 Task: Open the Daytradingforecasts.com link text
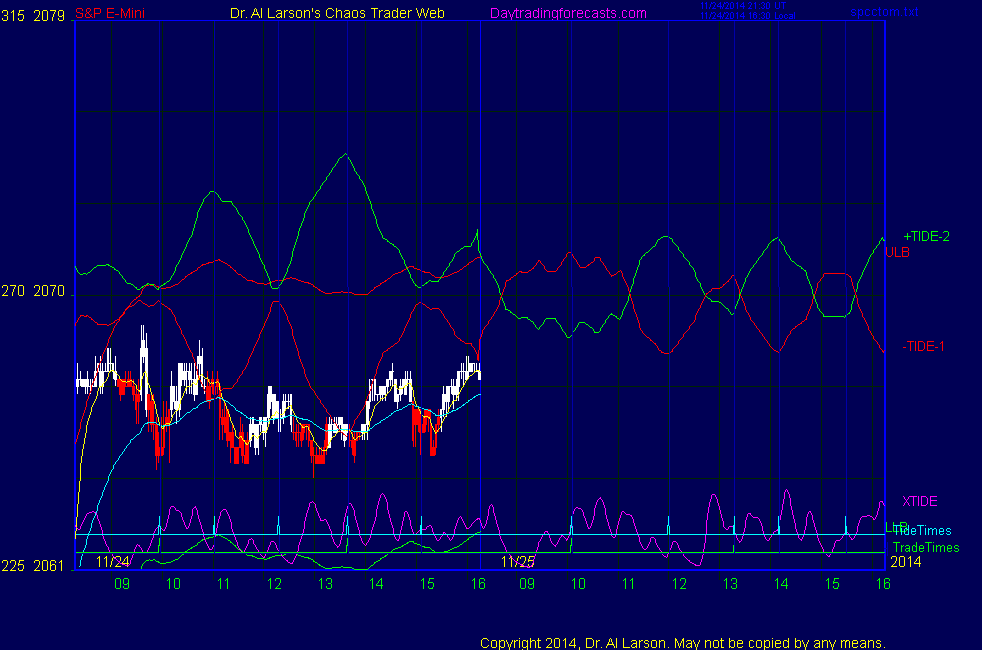pyautogui.click(x=568, y=13)
